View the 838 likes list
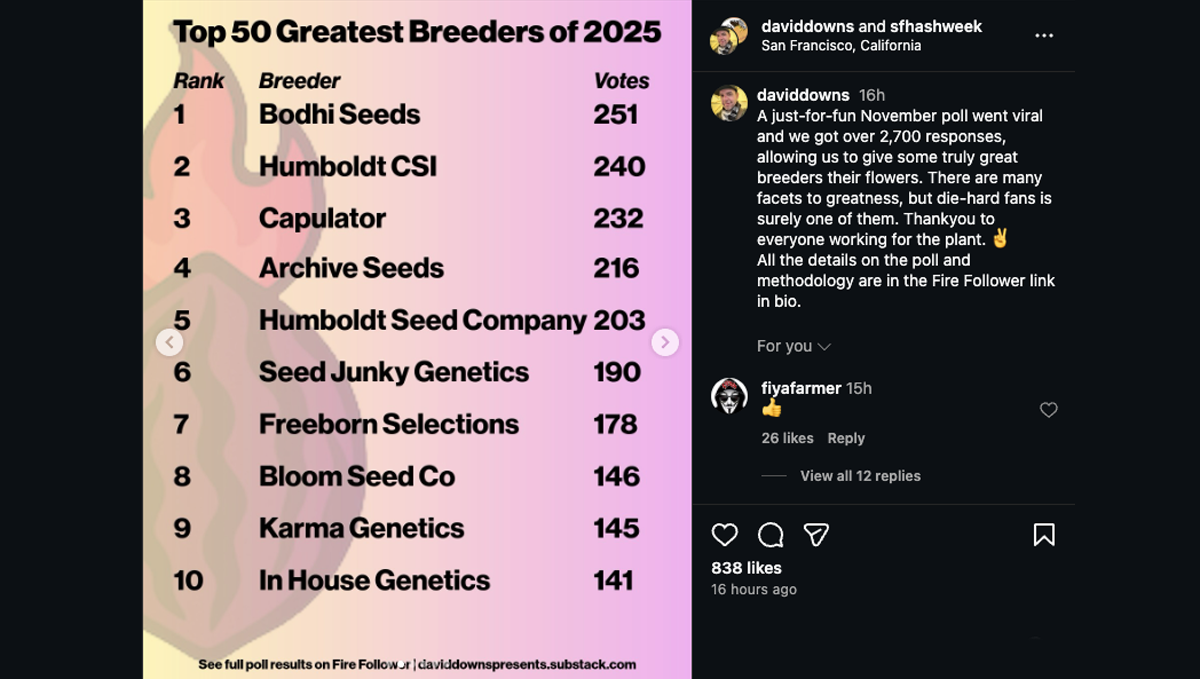Image resolution: width=1200 pixels, height=679 pixels. pyautogui.click(x=746, y=568)
